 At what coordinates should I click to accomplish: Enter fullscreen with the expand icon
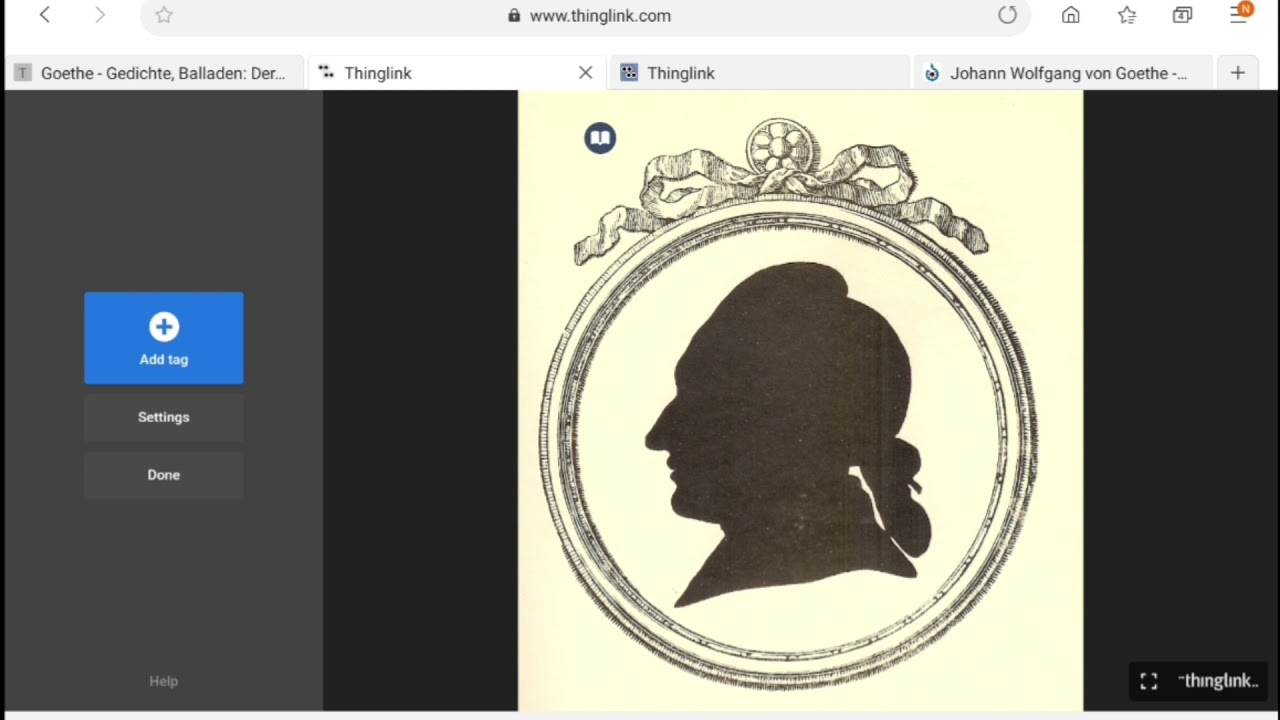tap(1149, 681)
